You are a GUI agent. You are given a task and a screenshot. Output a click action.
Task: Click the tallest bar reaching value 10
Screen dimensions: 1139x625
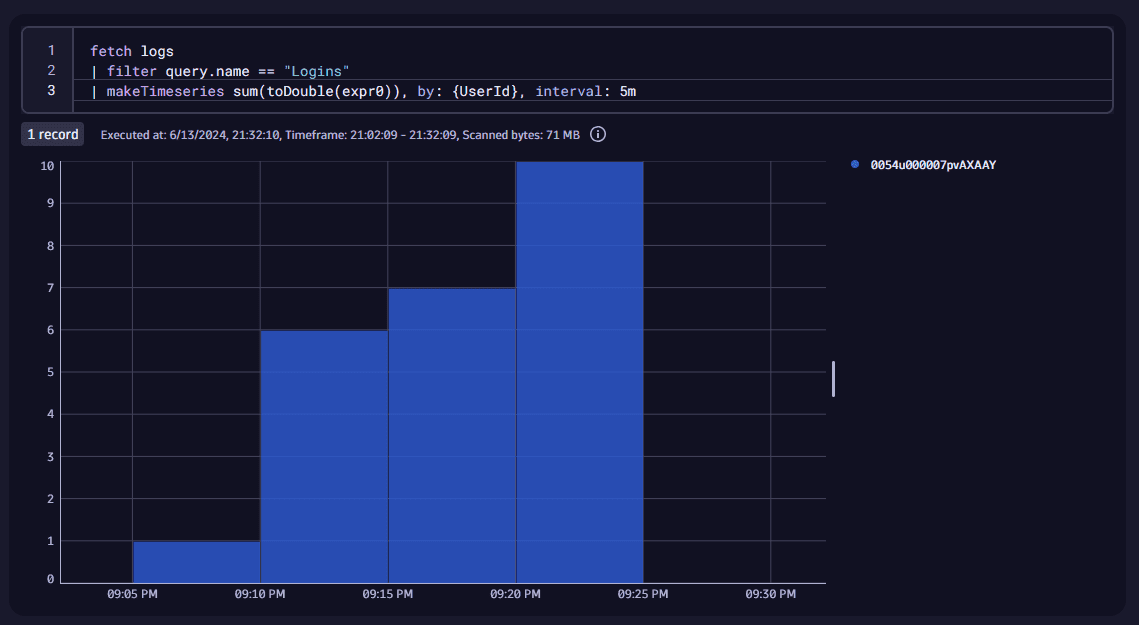coord(579,372)
